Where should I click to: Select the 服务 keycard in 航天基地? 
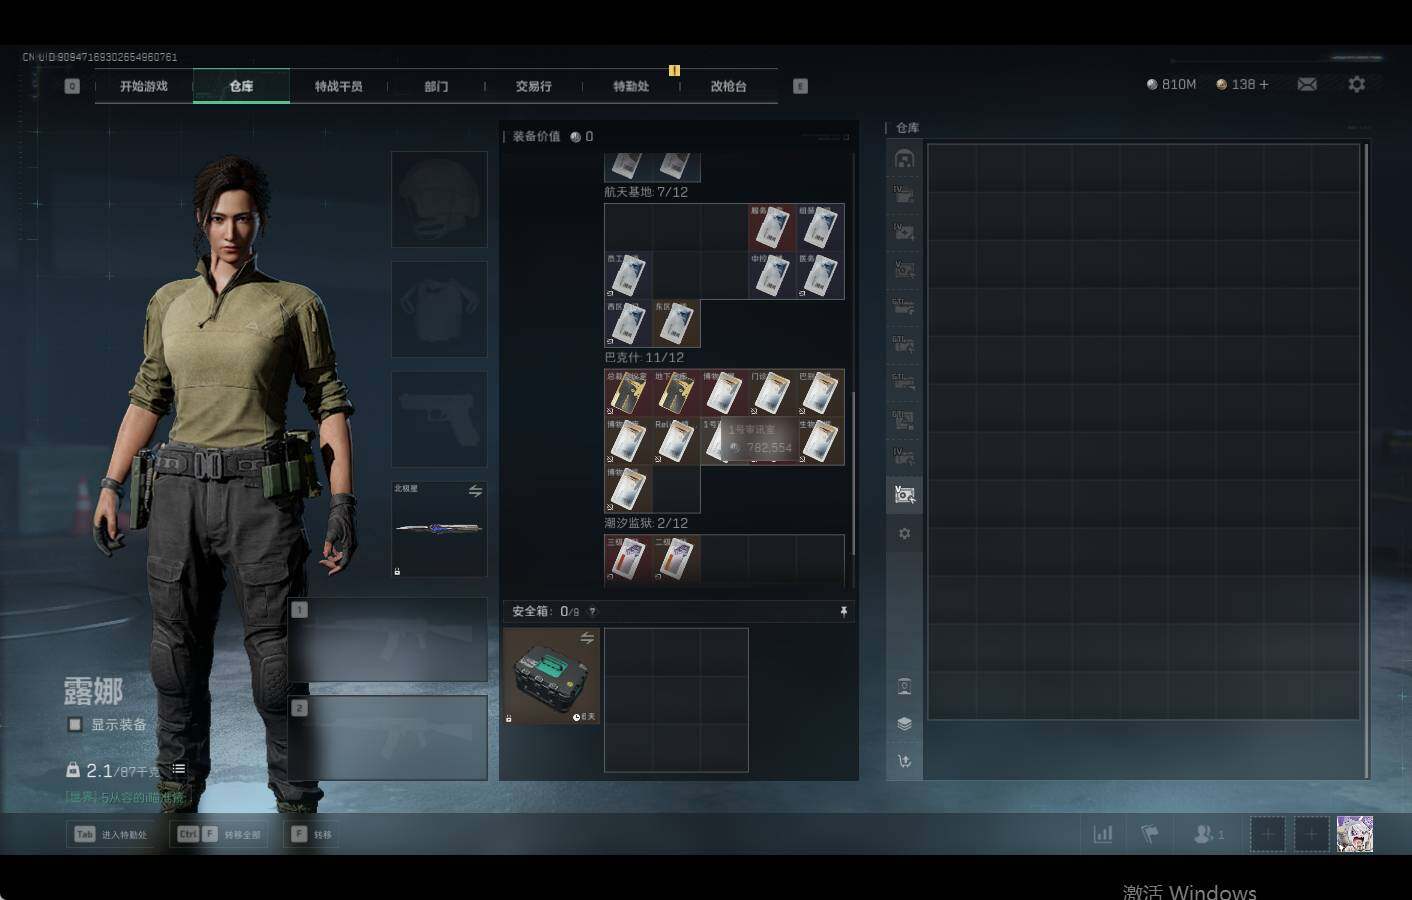[772, 227]
